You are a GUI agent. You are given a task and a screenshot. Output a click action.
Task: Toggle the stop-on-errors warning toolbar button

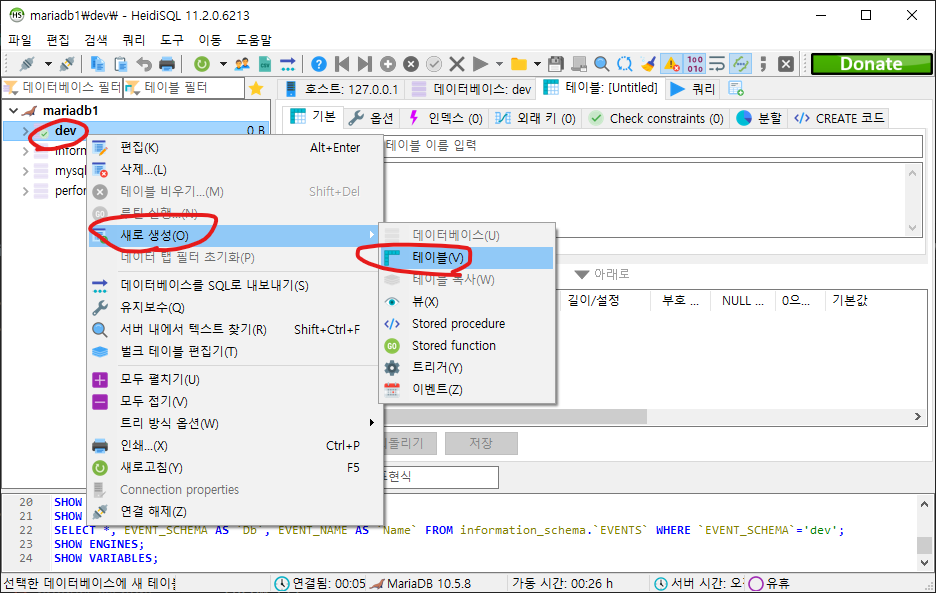click(x=672, y=63)
